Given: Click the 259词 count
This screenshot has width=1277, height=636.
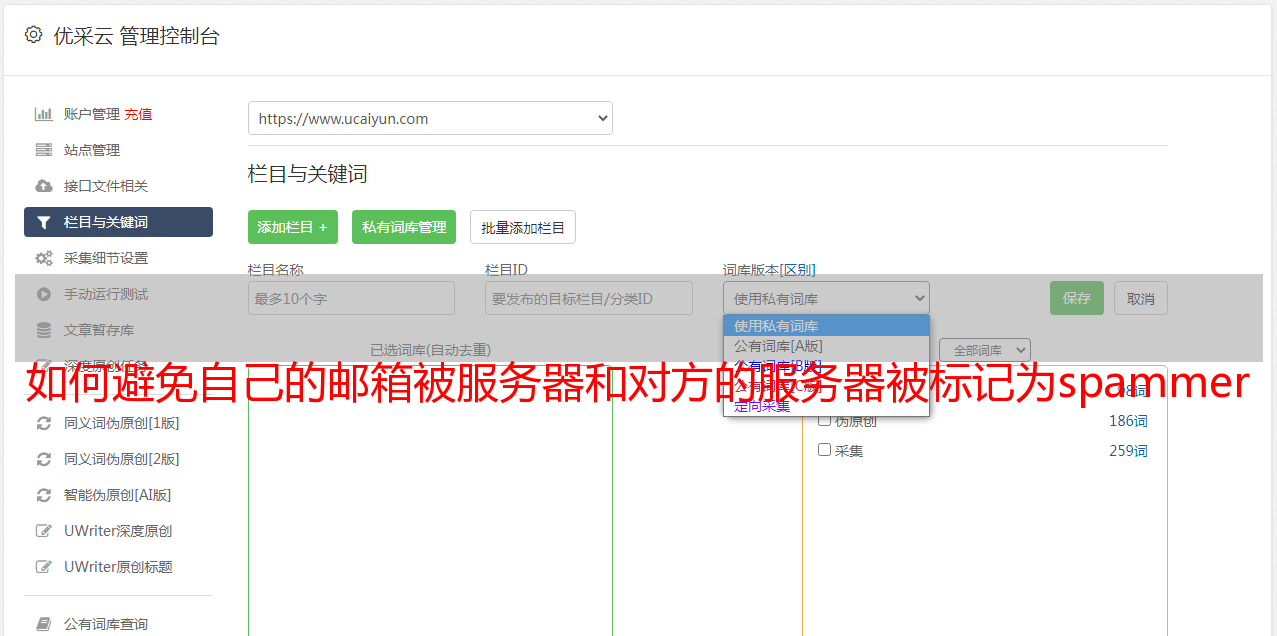Looking at the screenshot, I should pyautogui.click(x=1128, y=451).
